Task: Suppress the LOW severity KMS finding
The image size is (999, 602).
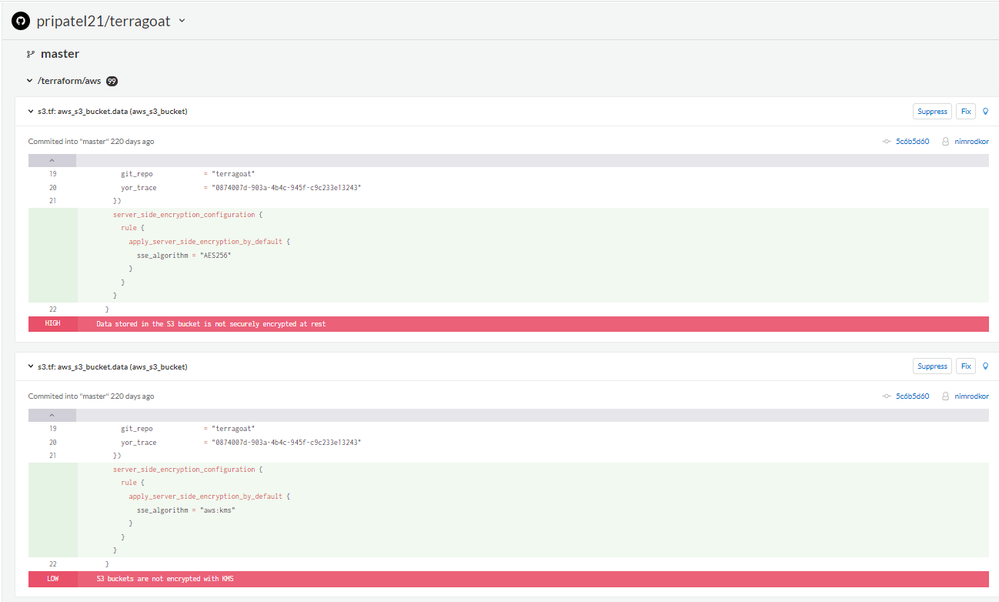Action: [x=932, y=367]
